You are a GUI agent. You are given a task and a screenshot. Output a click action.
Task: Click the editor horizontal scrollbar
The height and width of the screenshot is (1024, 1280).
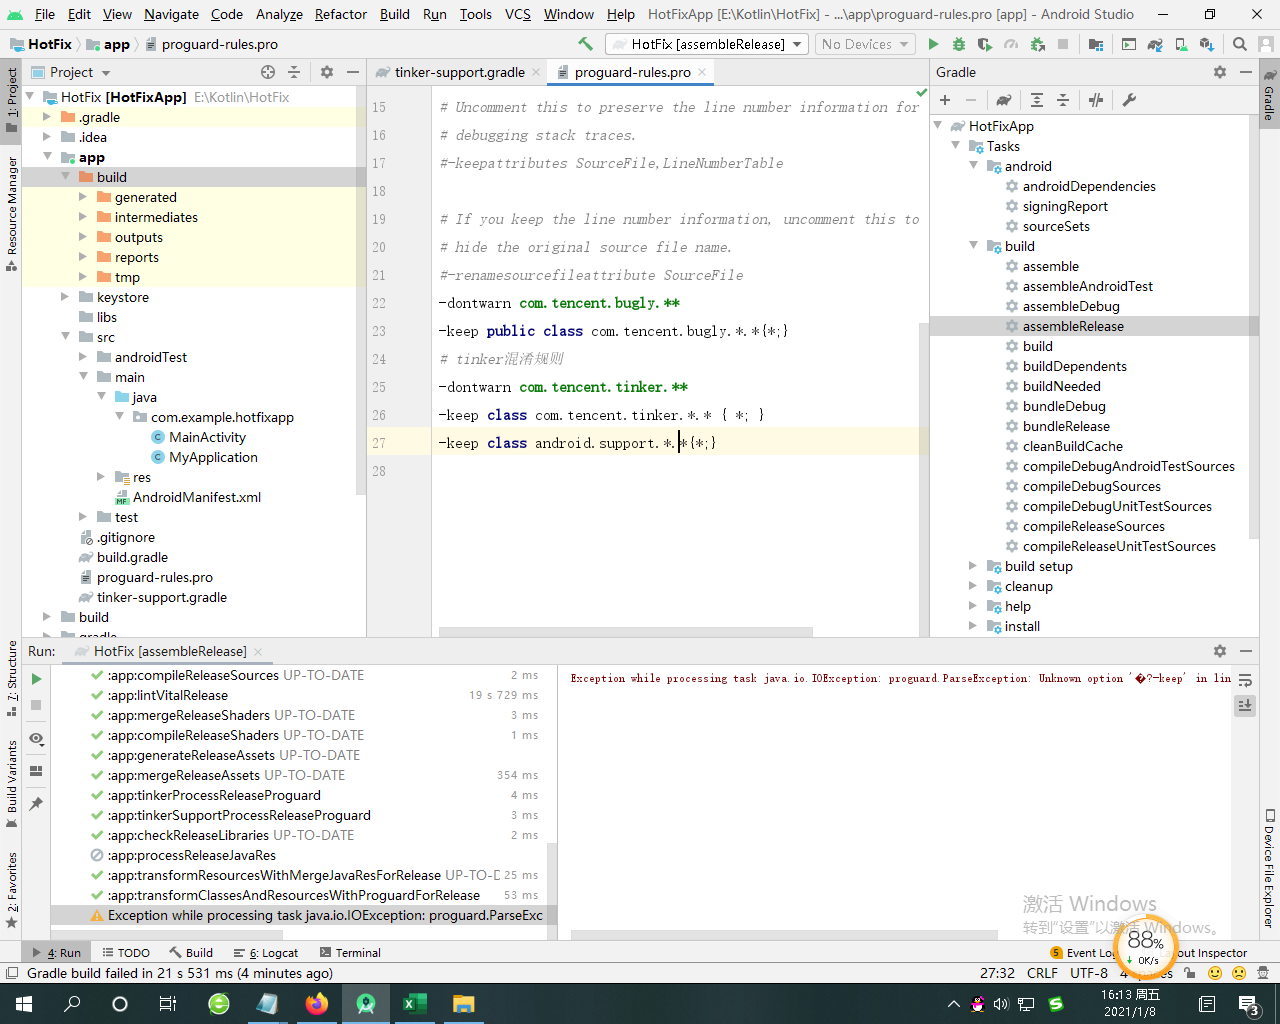[625, 631]
